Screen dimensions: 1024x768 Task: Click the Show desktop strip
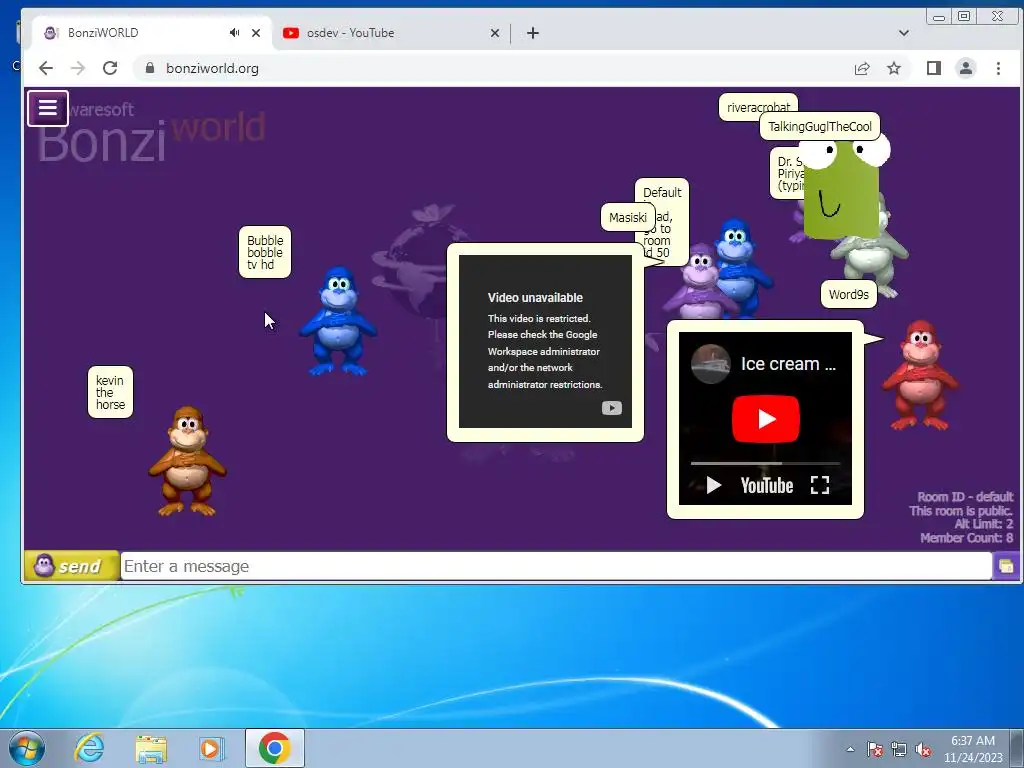(x=1019, y=748)
